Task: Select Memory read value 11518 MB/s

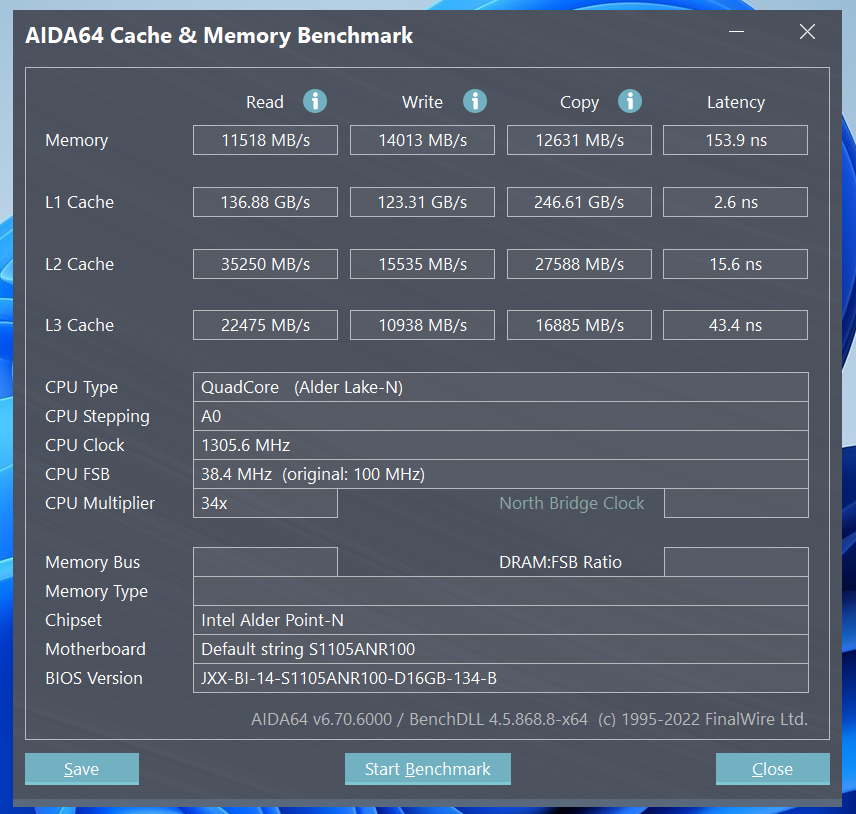Action: click(x=265, y=140)
